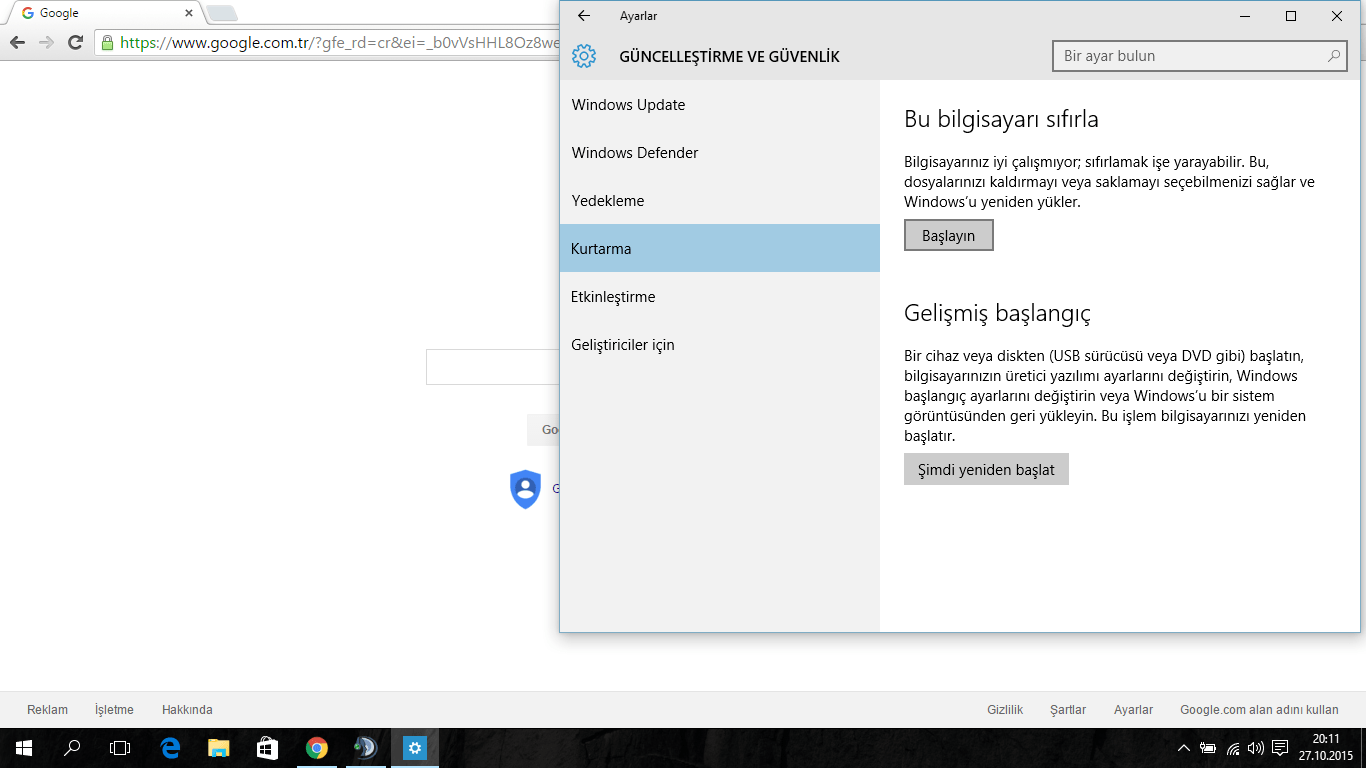Open Windows Update section

point(720,105)
